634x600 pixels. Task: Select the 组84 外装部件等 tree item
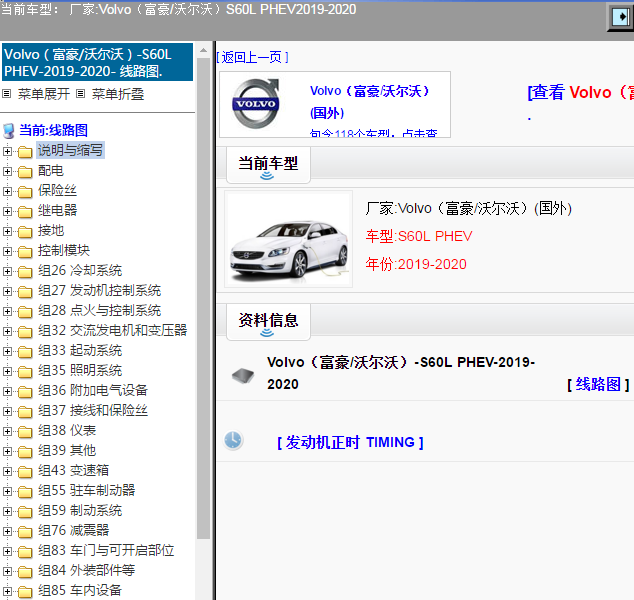click(x=86, y=570)
